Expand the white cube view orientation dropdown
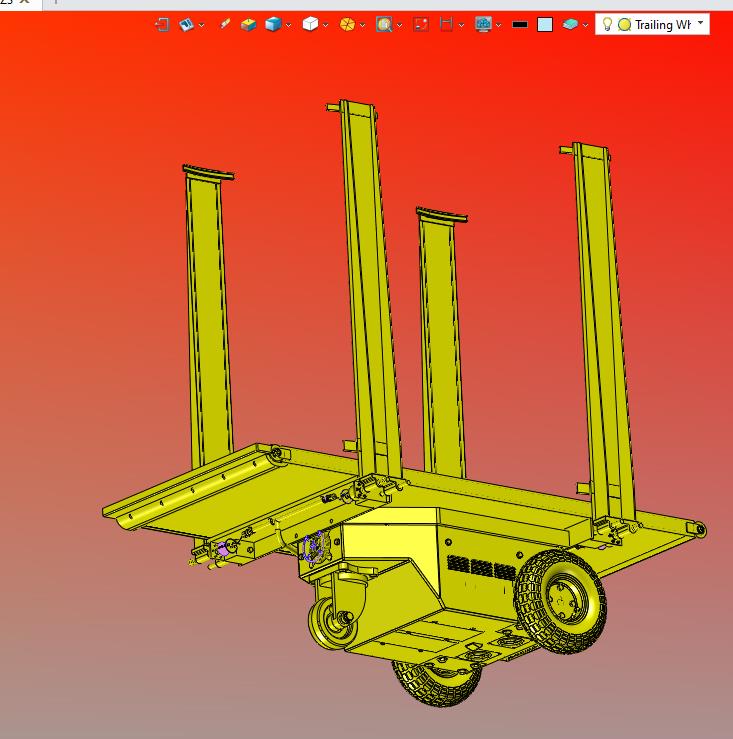This screenshot has width=733, height=739. click(x=325, y=25)
